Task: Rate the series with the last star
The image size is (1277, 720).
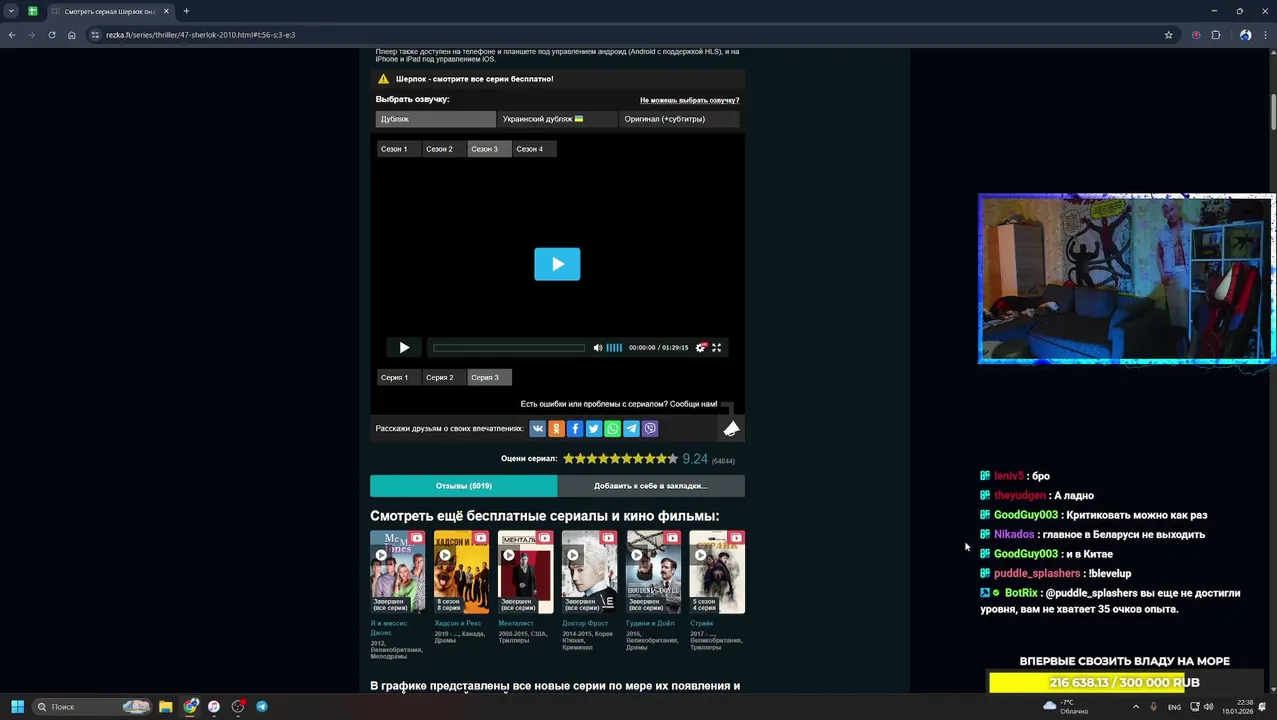Action: click(673, 458)
